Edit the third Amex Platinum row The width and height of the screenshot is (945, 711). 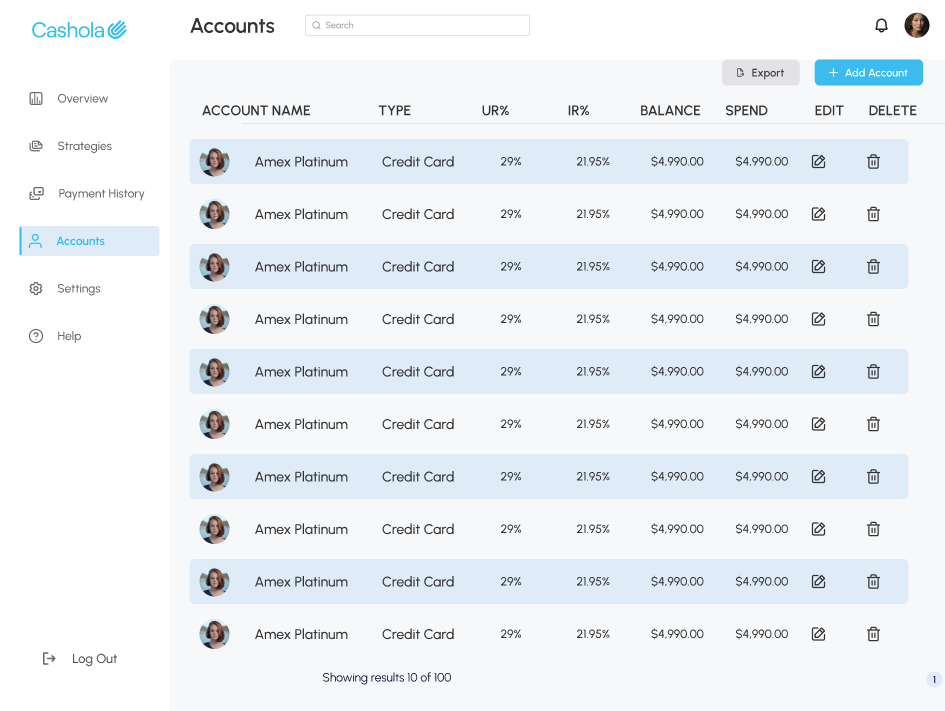(x=818, y=266)
